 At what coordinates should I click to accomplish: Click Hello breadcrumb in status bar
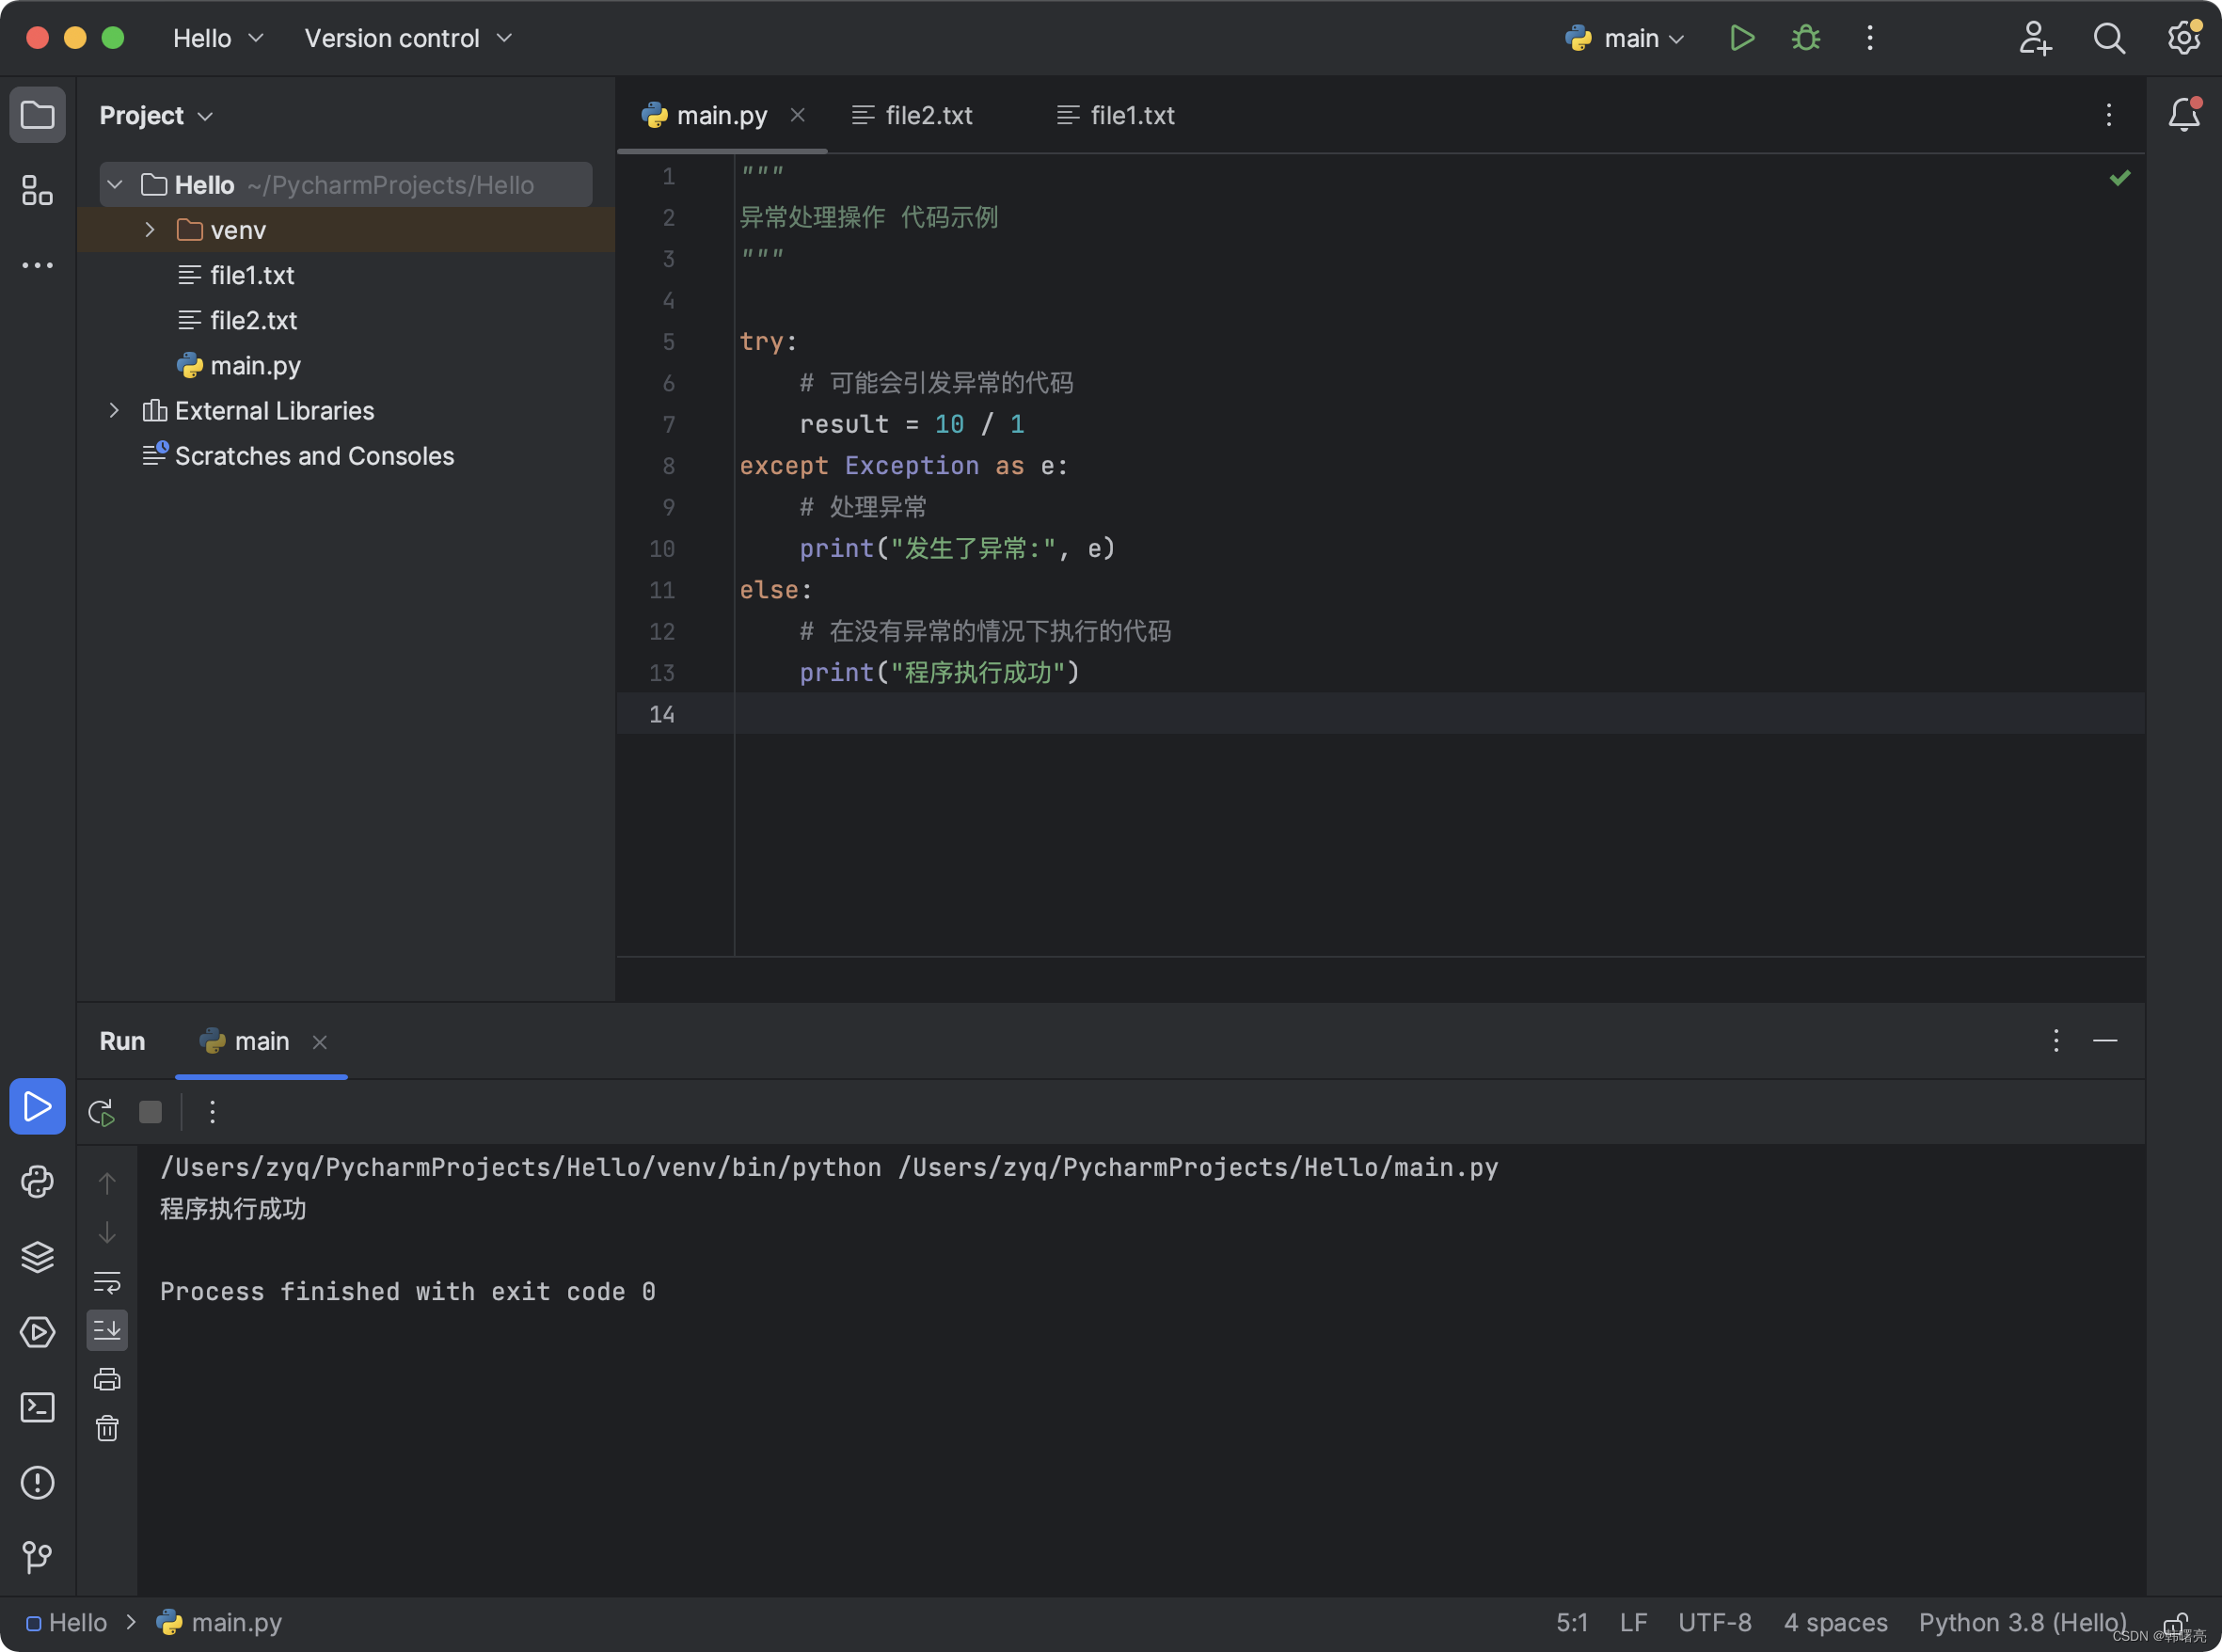pyautogui.click(x=67, y=1623)
